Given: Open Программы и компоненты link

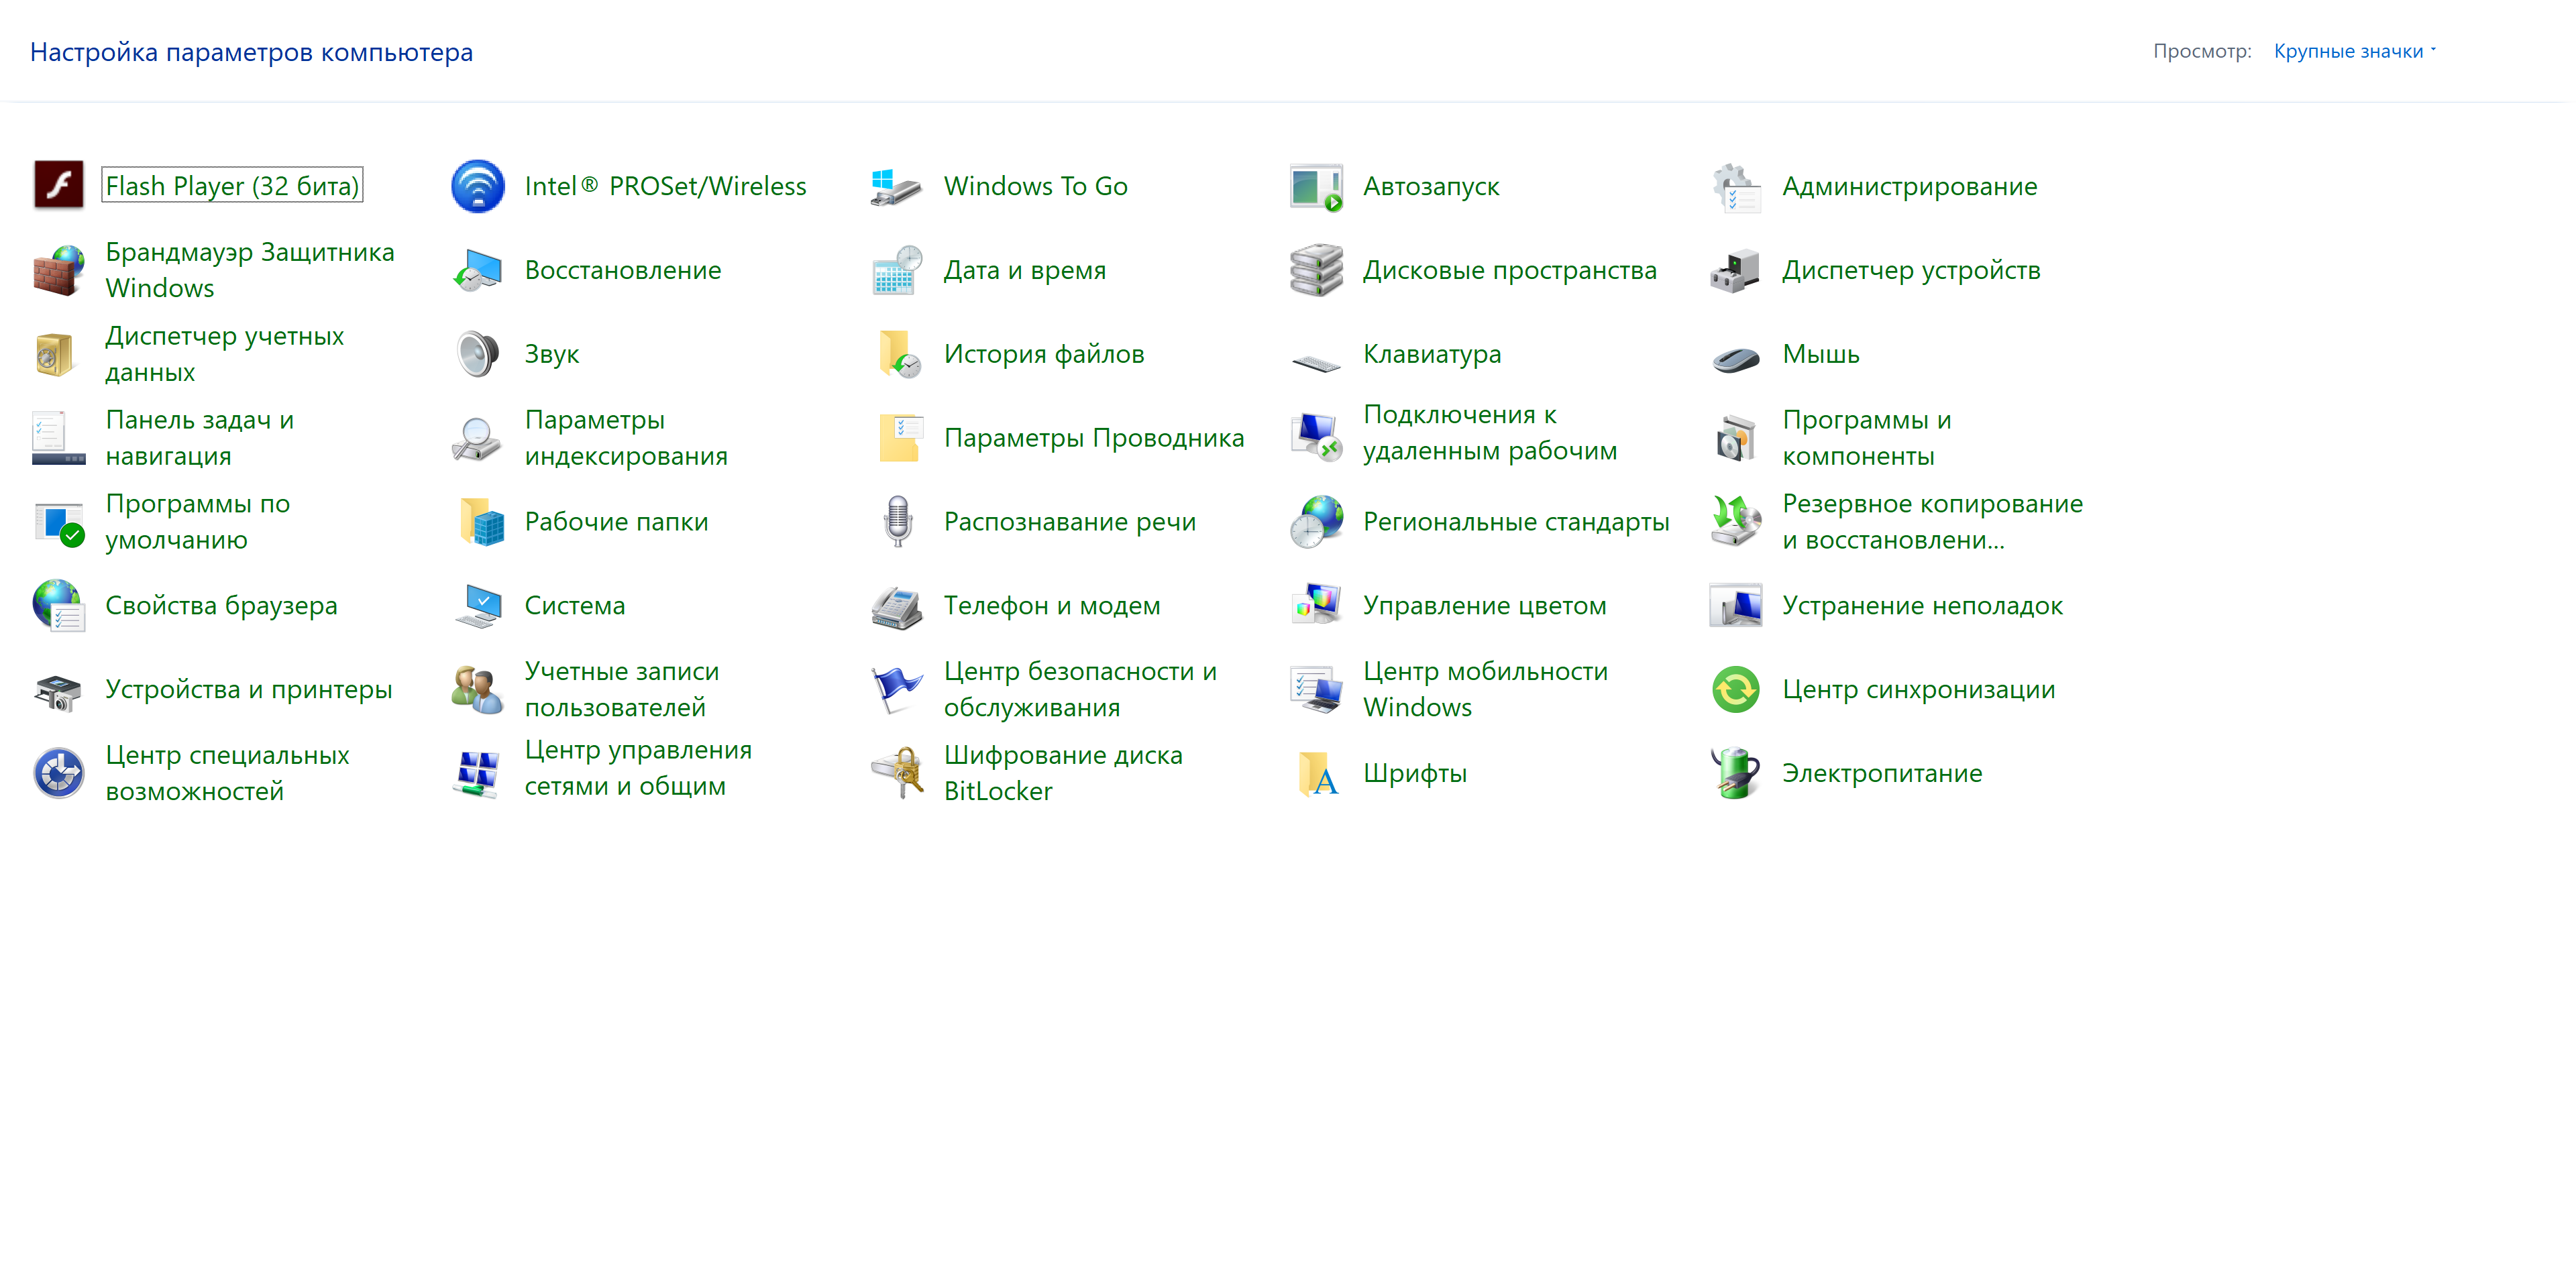Looking at the screenshot, I should pyautogui.click(x=1866, y=438).
